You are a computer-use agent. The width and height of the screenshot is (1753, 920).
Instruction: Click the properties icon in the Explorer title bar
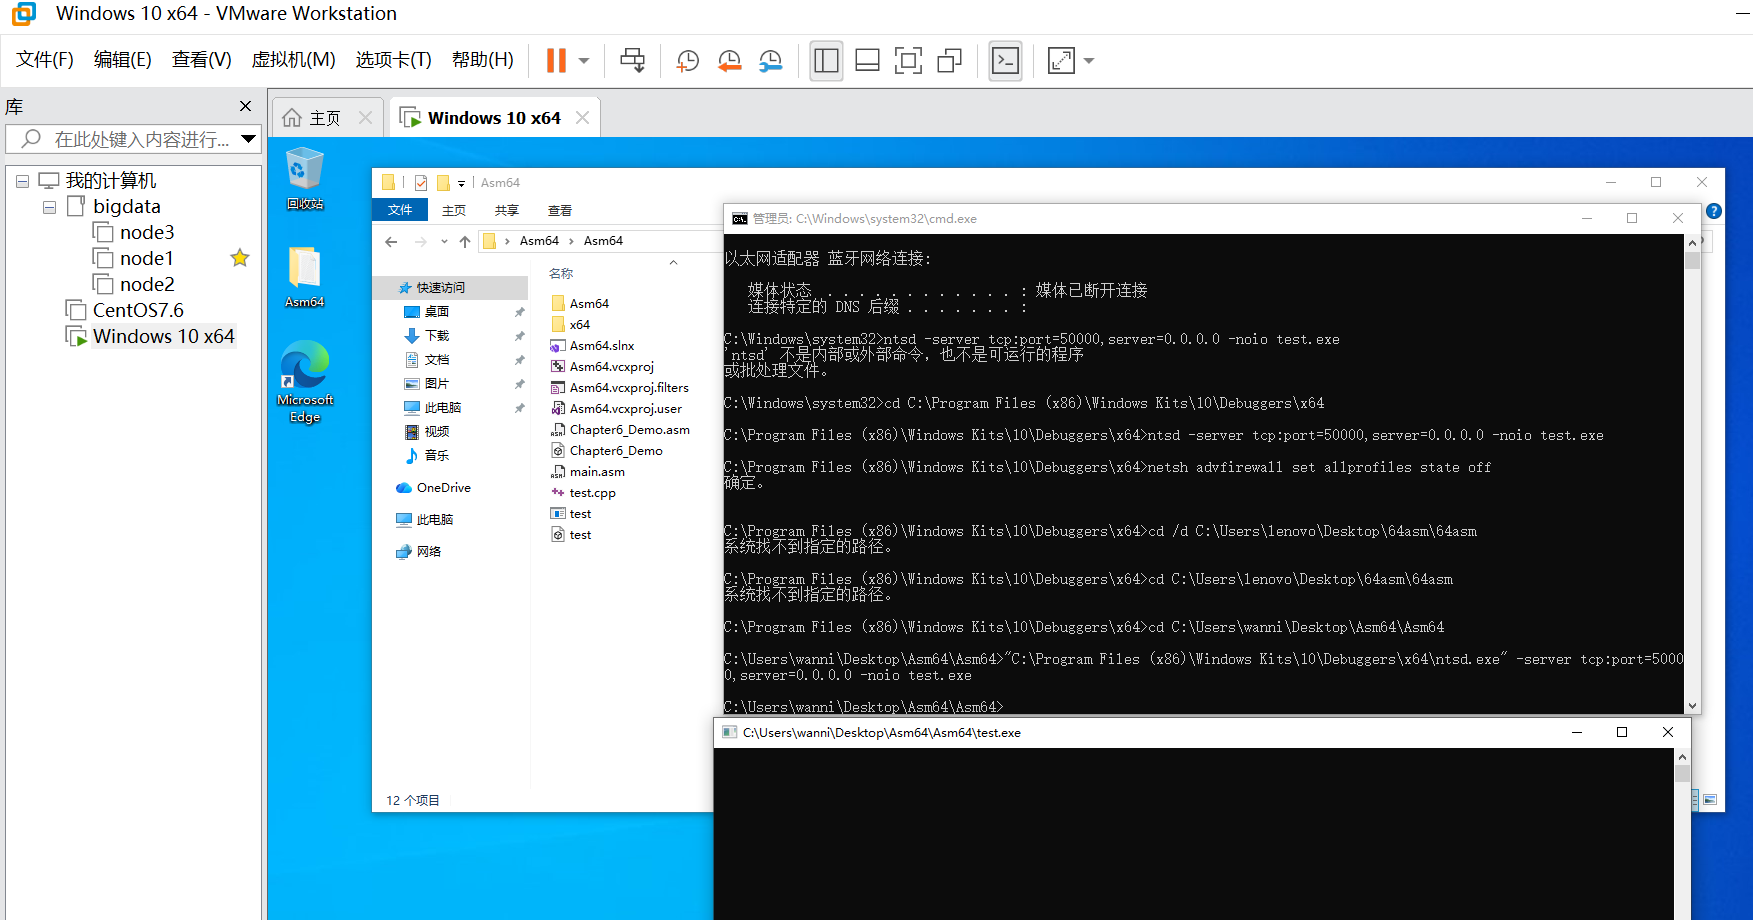tap(421, 183)
